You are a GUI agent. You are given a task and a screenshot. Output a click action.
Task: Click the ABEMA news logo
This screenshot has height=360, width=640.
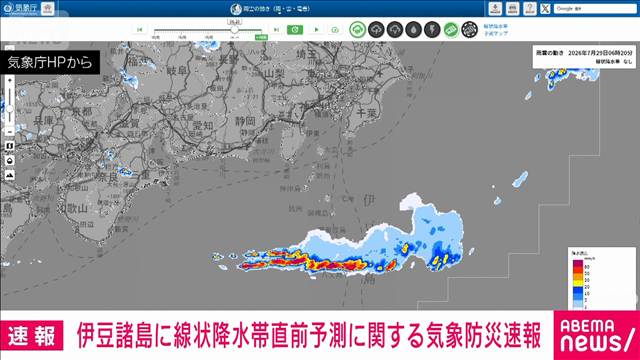(x=597, y=335)
